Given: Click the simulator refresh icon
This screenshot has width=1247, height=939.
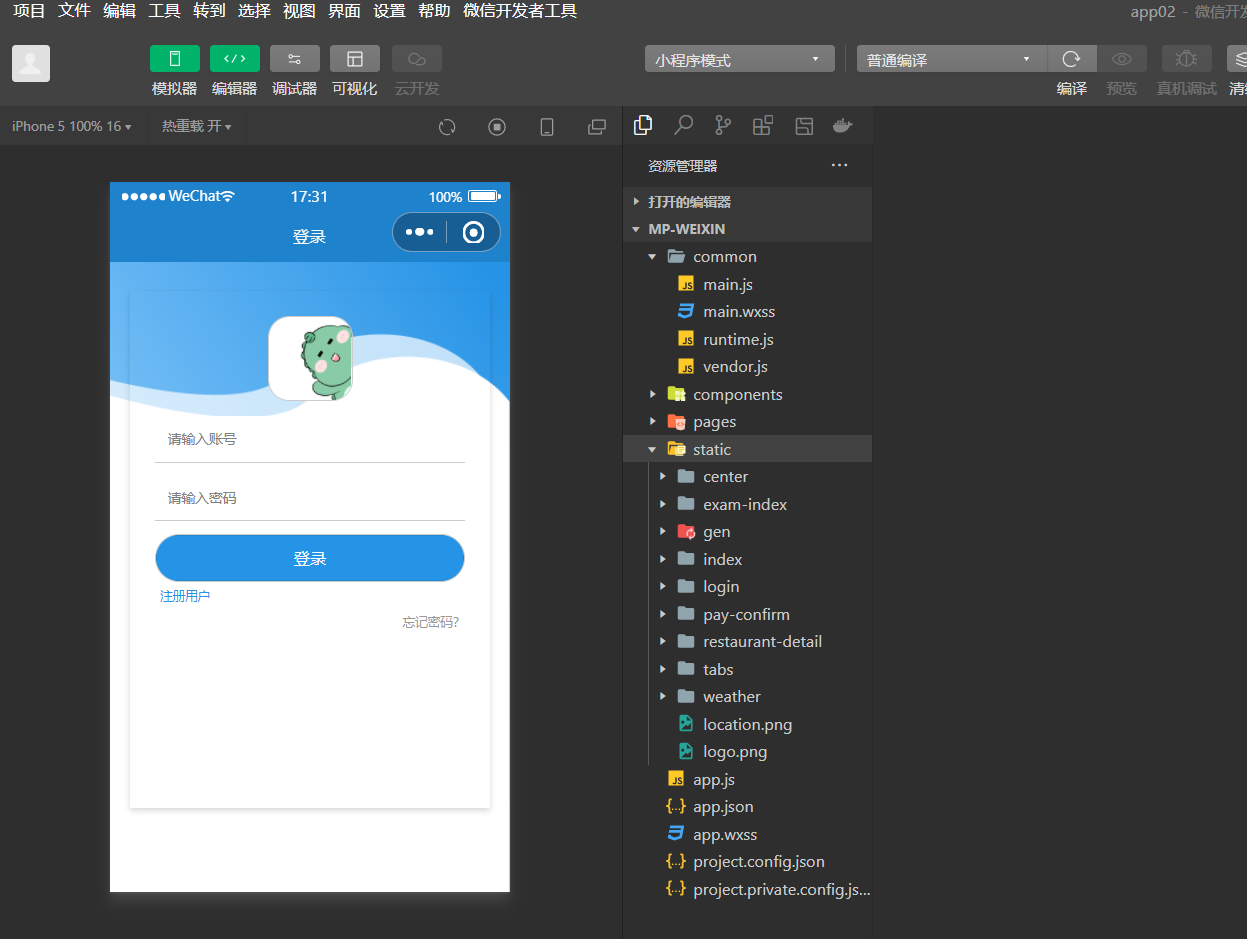Looking at the screenshot, I should click(x=447, y=126).
